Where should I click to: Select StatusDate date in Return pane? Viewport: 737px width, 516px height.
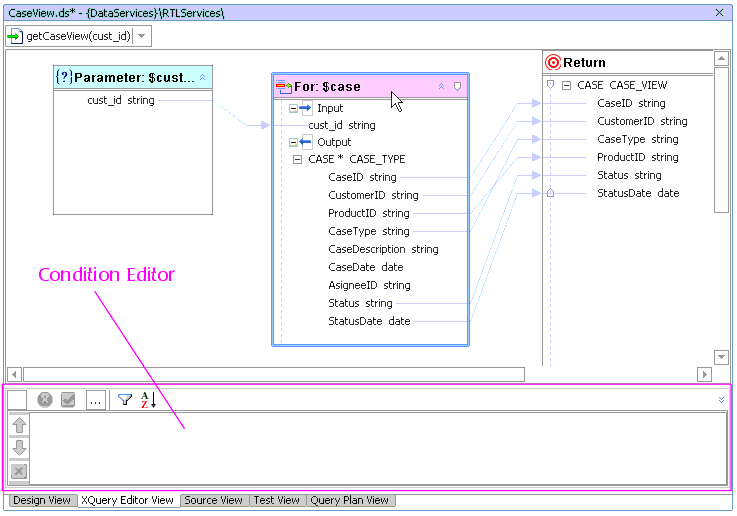[638, 193]
